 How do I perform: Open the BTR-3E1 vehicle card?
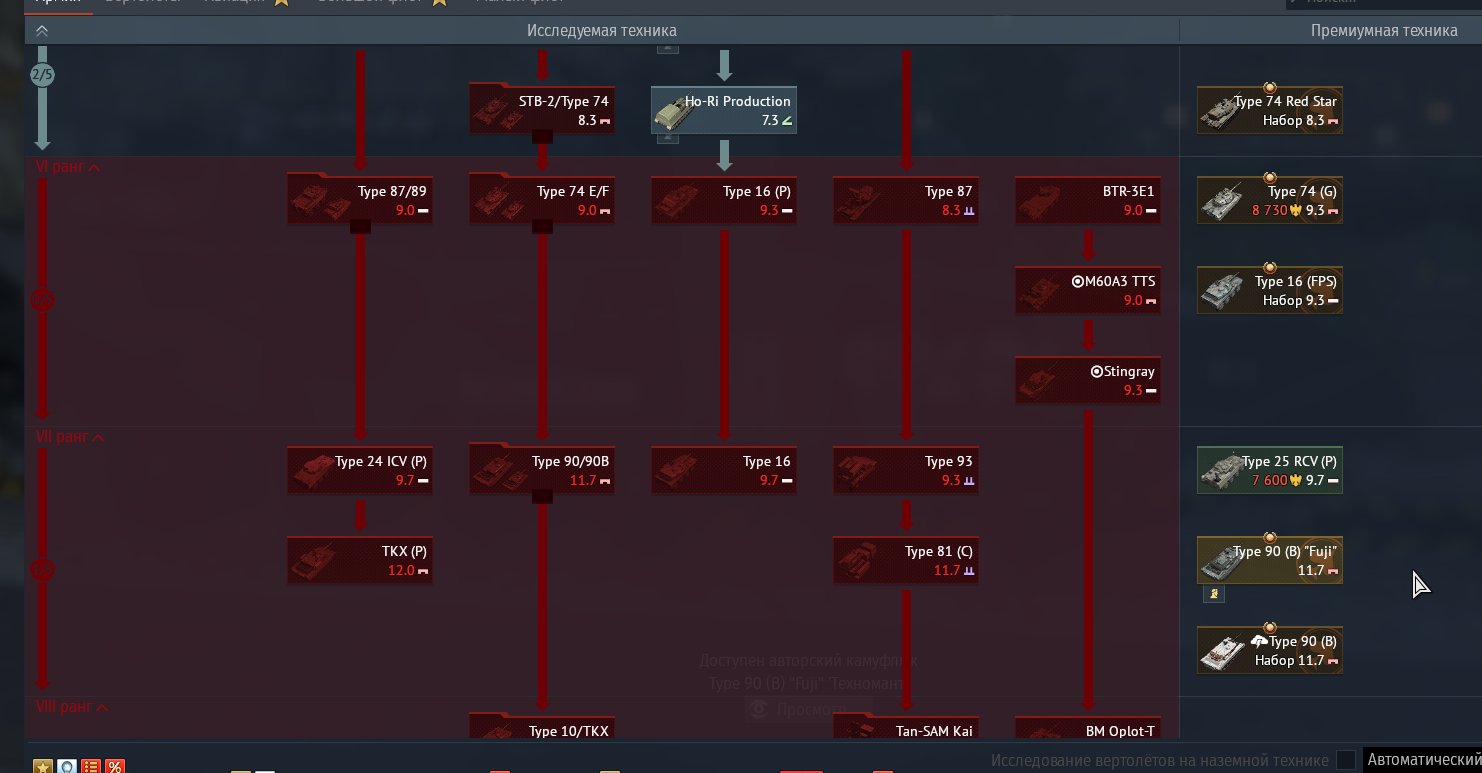click(1088, 200)
